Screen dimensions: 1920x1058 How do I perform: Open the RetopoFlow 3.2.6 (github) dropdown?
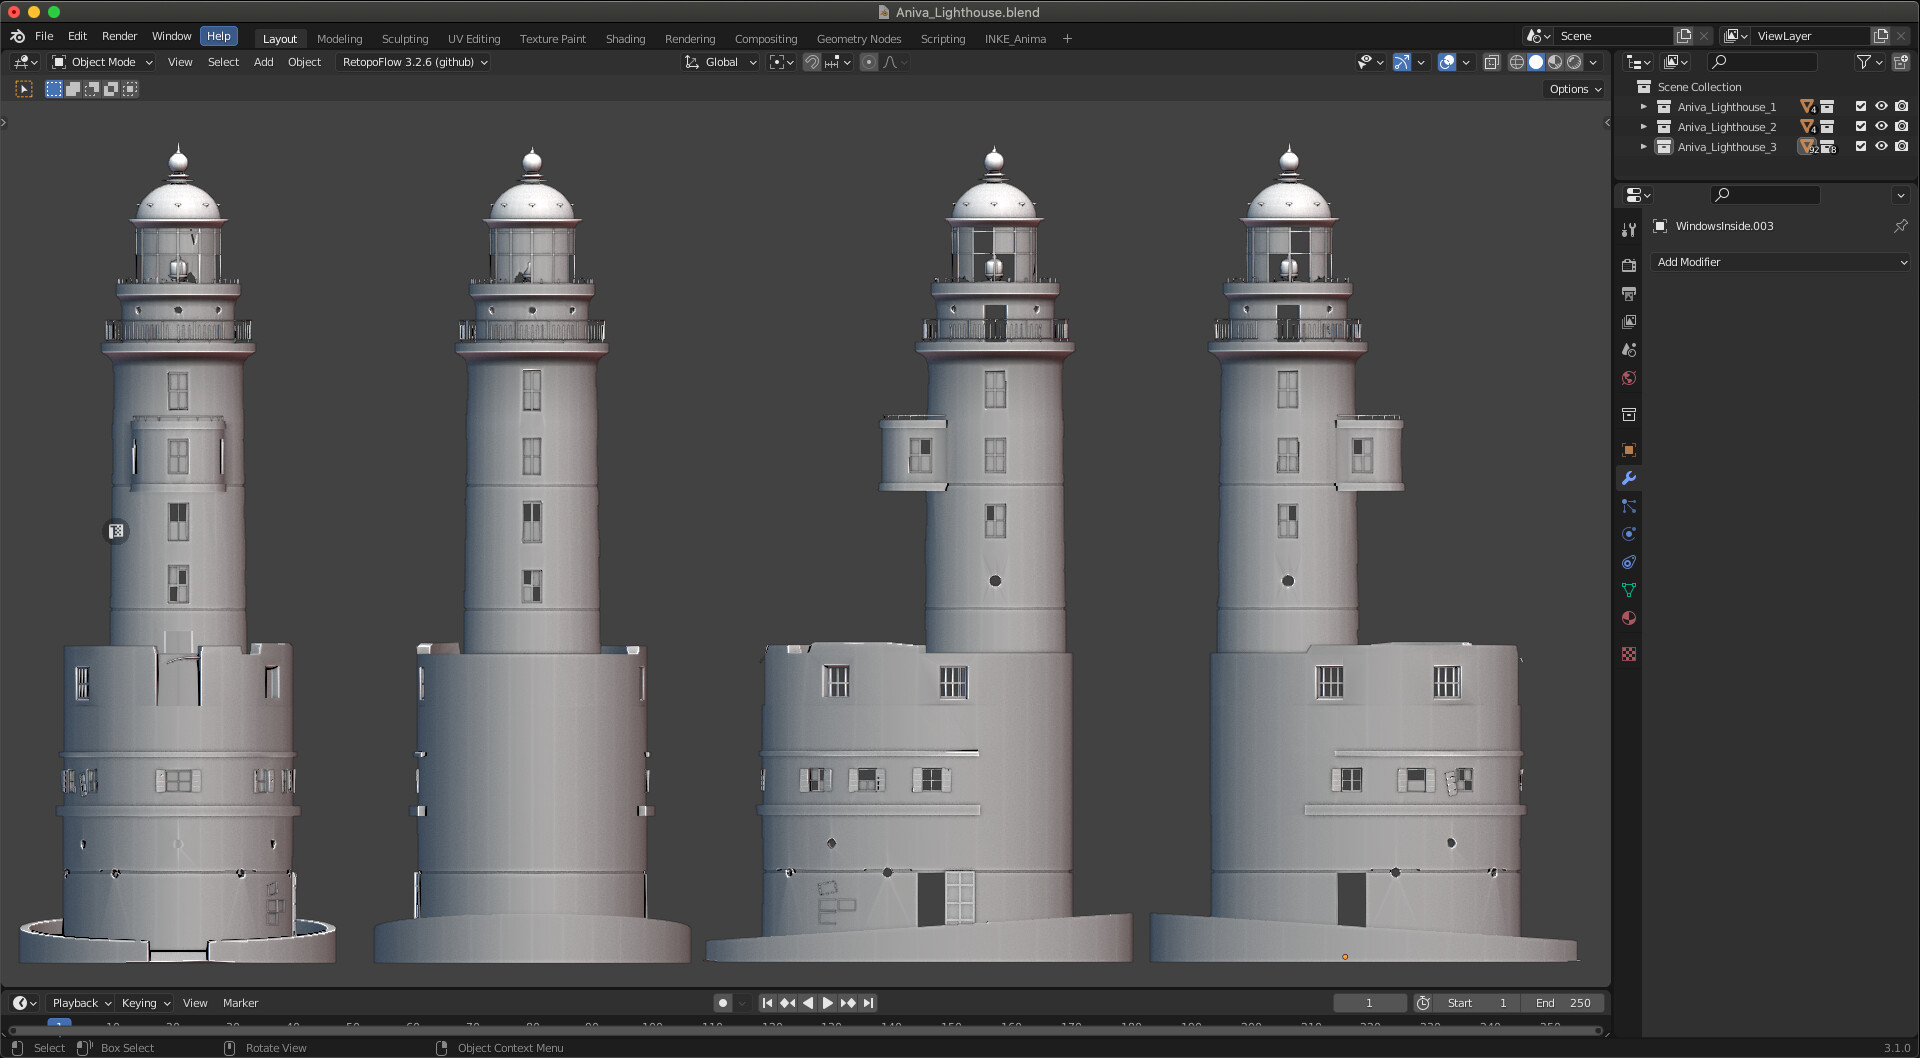tap(414, 62)
